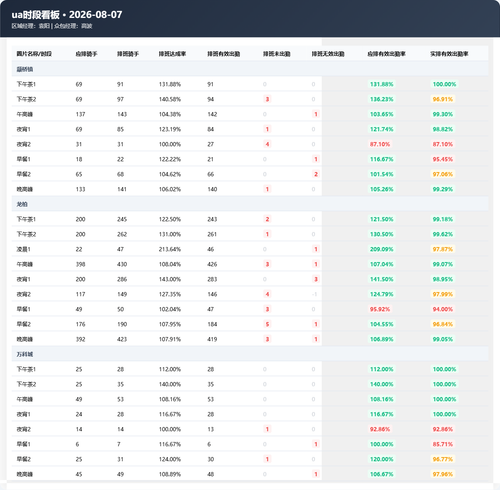Click the red 85.71% badge
This screenshot has height=490, width=500.
[443, 444]
